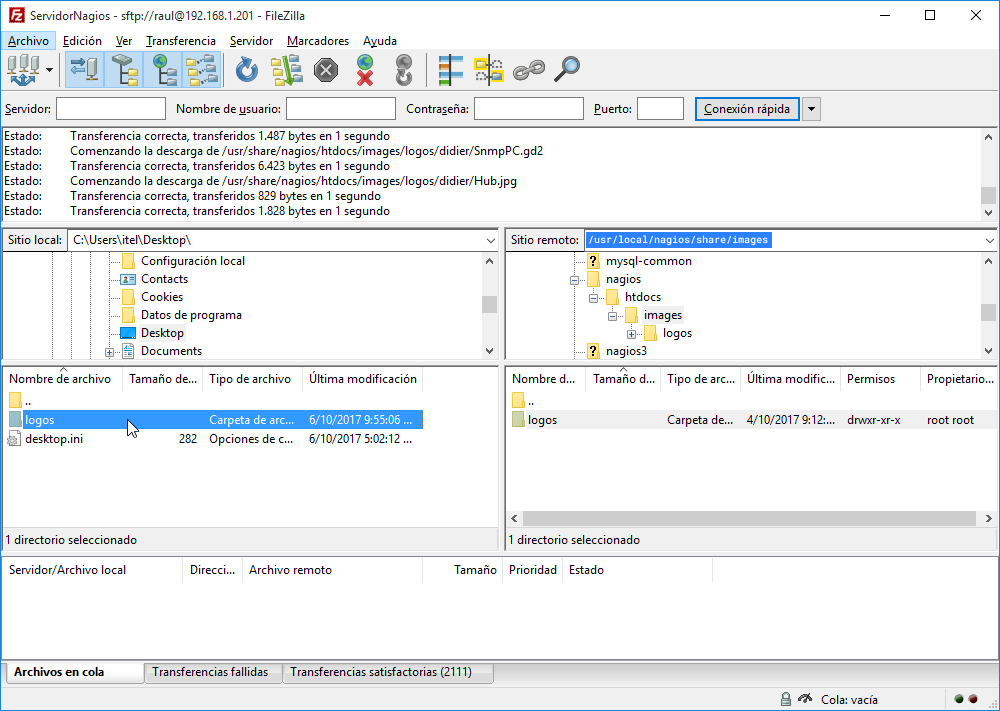Open Sitio remoto path dropdown
The width and height of the screenshot is (1000, 711).
click(x=989, y=240)
